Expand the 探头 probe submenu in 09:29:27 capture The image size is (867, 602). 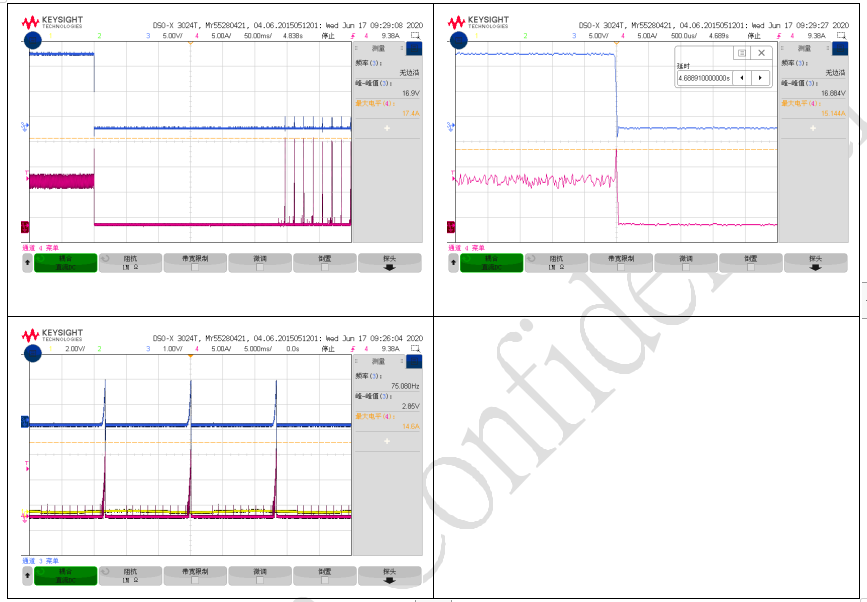pyautogui.click(x=816, y=263)
